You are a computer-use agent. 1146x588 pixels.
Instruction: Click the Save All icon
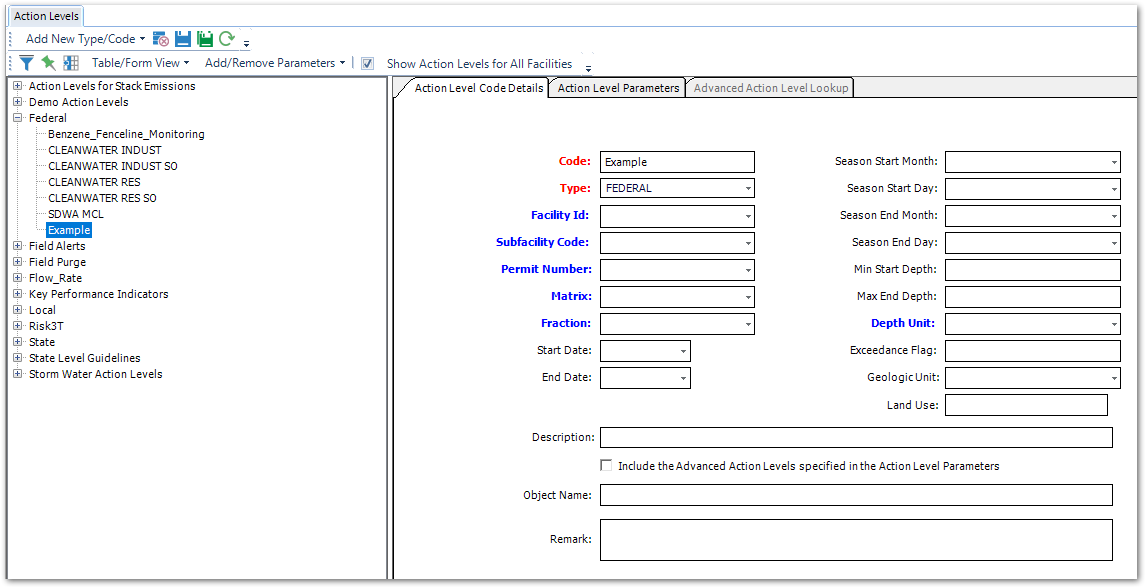(x=205, y=38)
